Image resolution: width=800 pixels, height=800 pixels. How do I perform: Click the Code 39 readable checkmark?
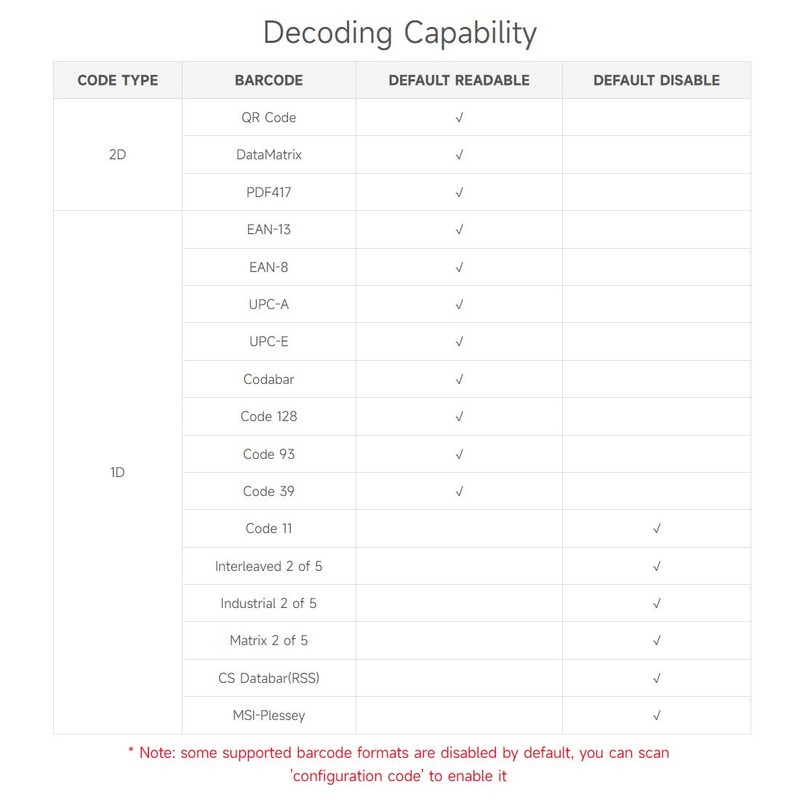(x=459, y=491)
